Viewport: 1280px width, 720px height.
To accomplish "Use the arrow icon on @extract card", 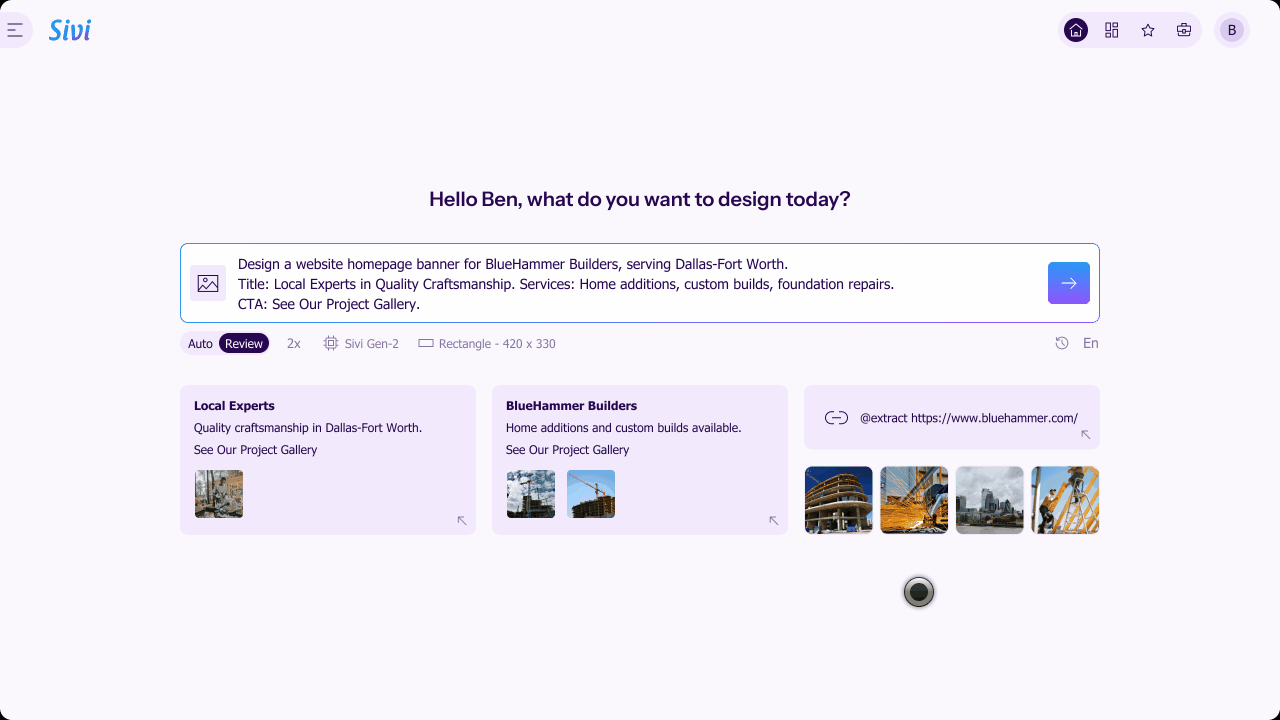I will (1086, 435).
